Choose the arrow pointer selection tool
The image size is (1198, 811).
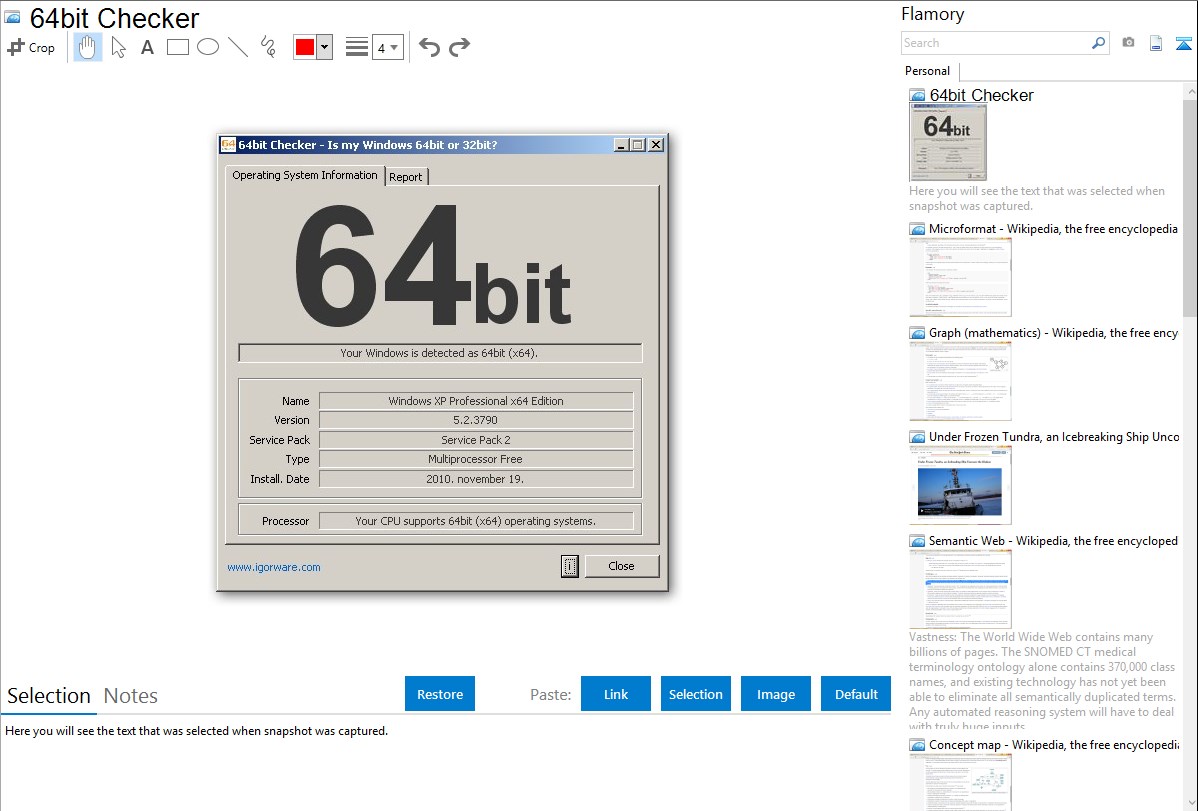coord(118,47)
